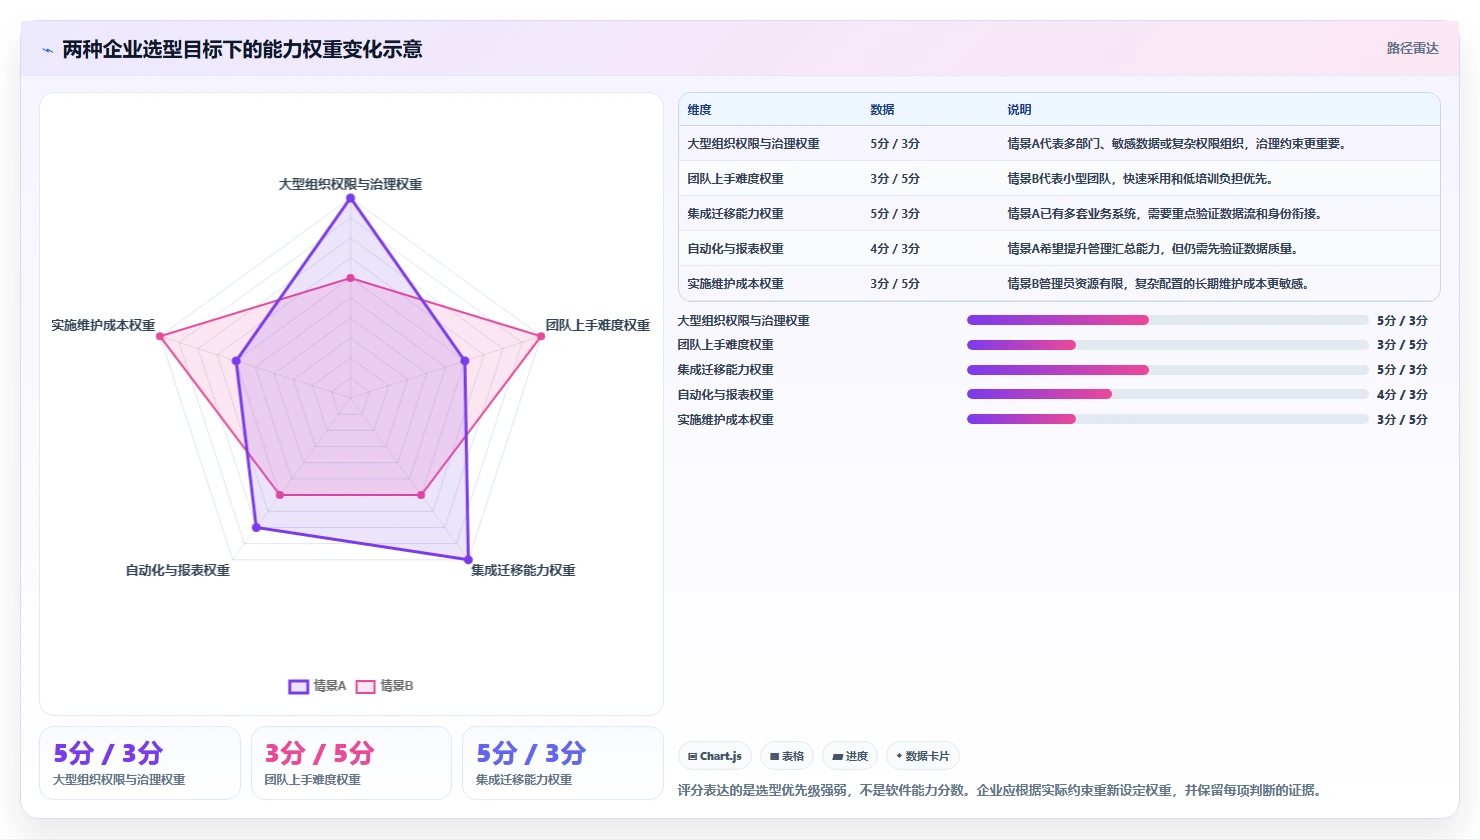
Task: Click the 自动化与报表权重 progress bar
Action: click(1167, 394)
